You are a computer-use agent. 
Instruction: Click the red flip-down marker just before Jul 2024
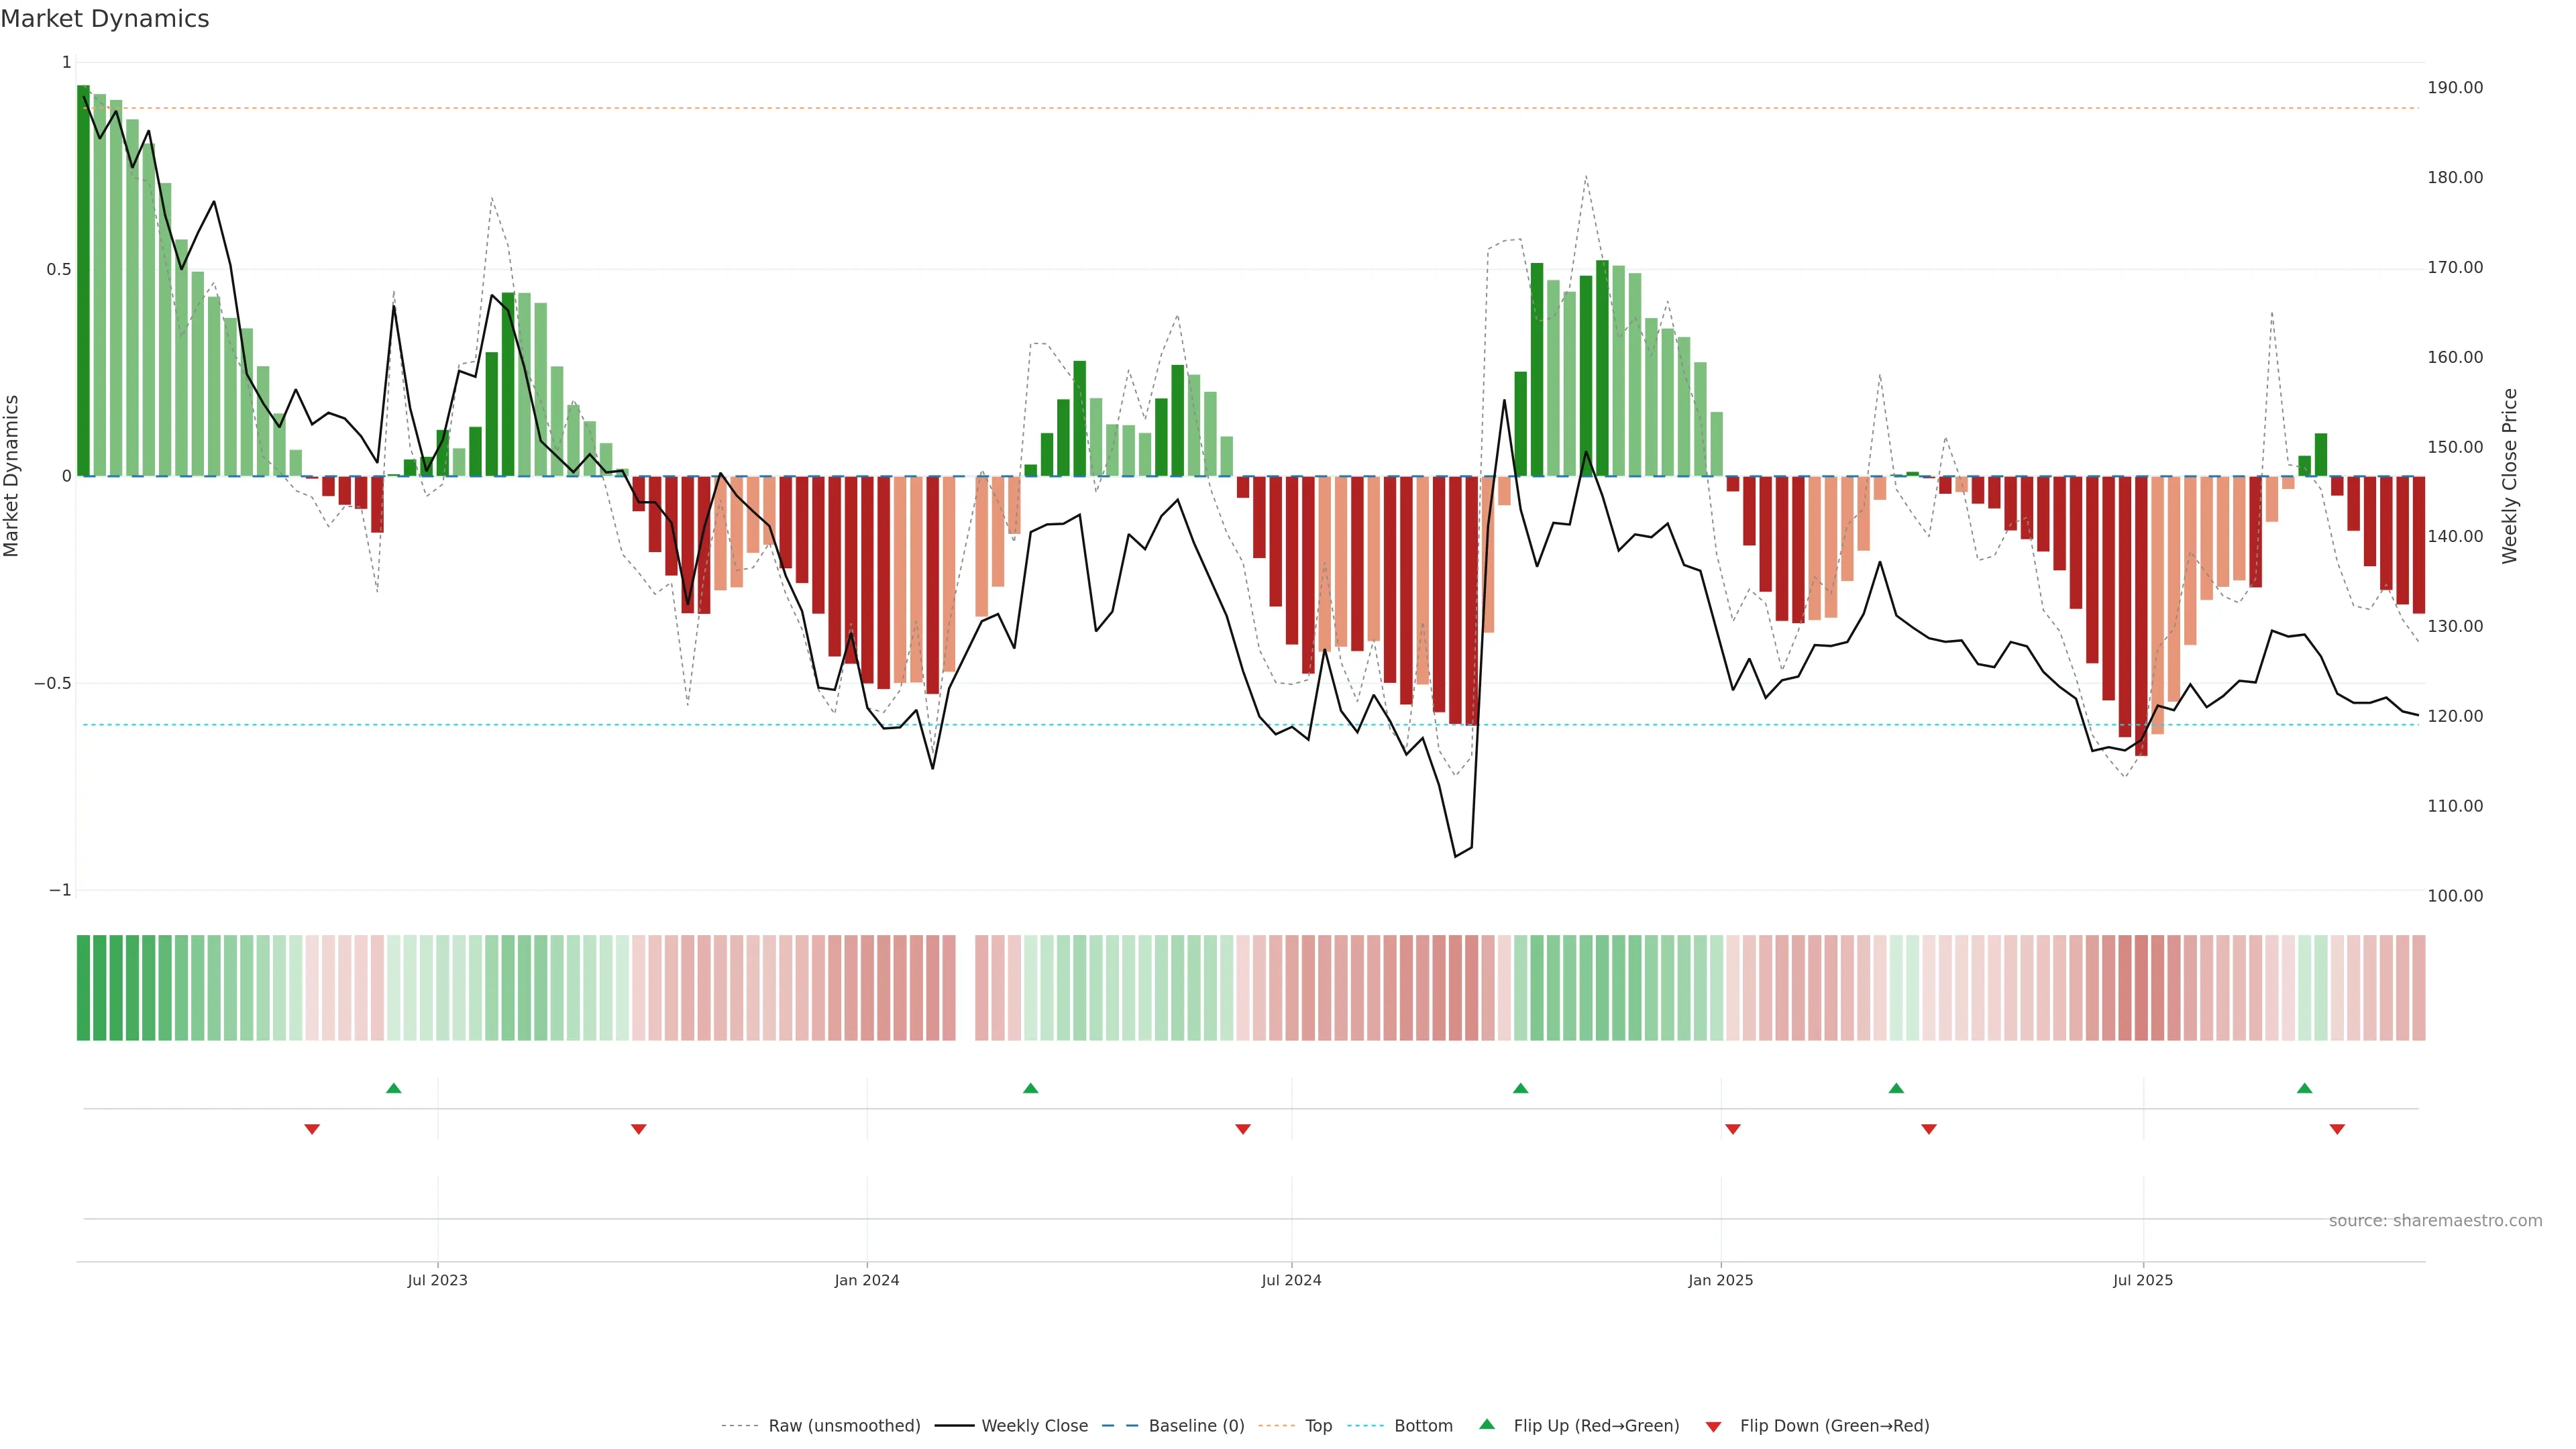pyautogui.click(x=1243, y=1129)
